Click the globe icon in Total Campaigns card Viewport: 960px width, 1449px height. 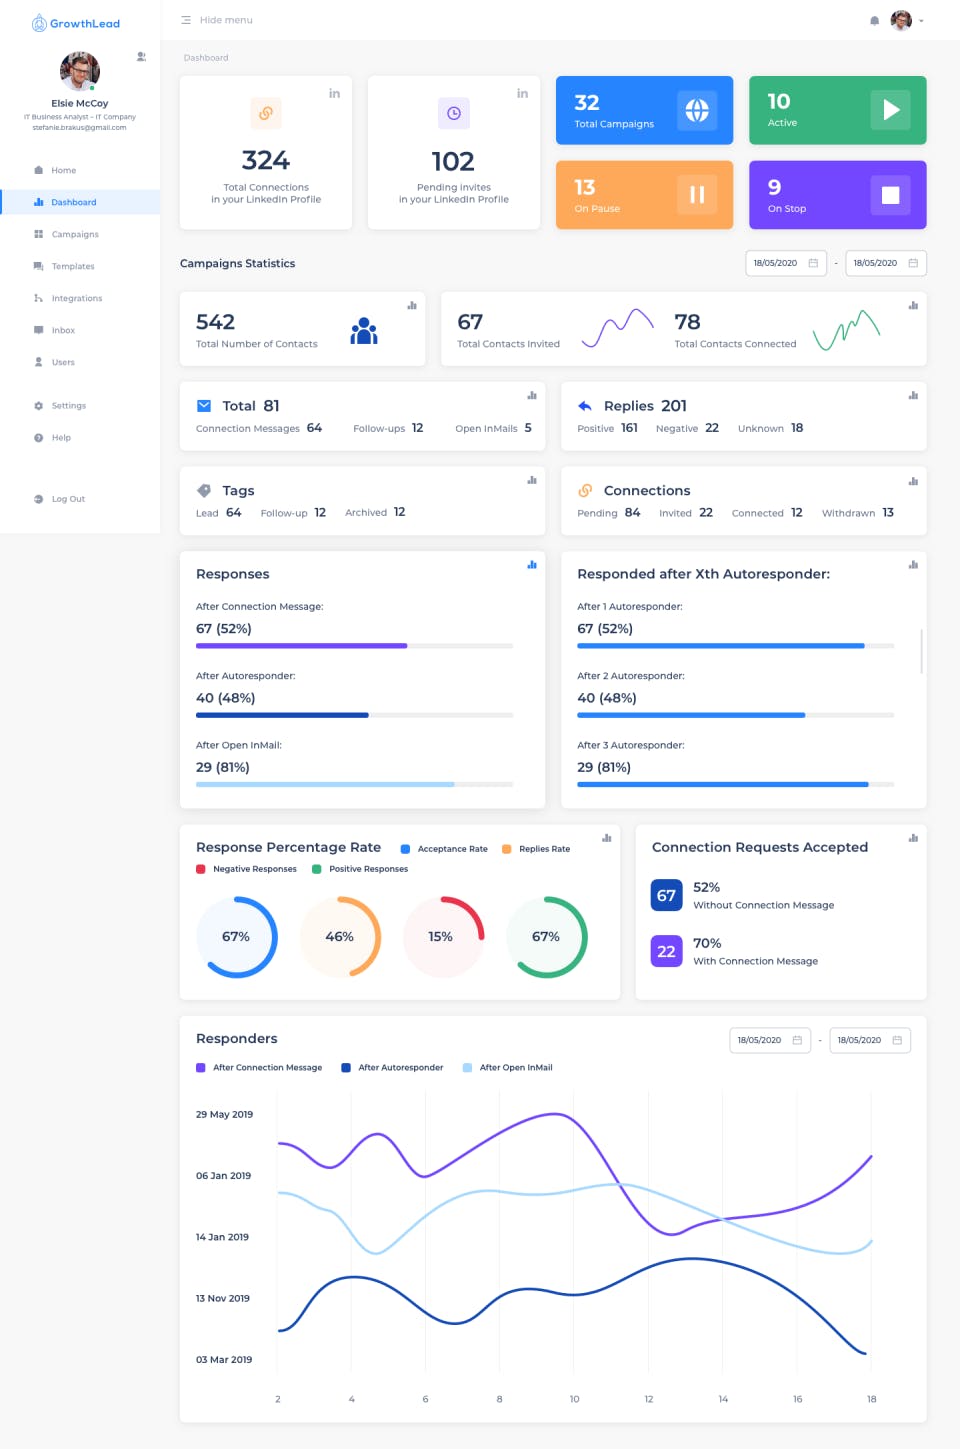697,110
